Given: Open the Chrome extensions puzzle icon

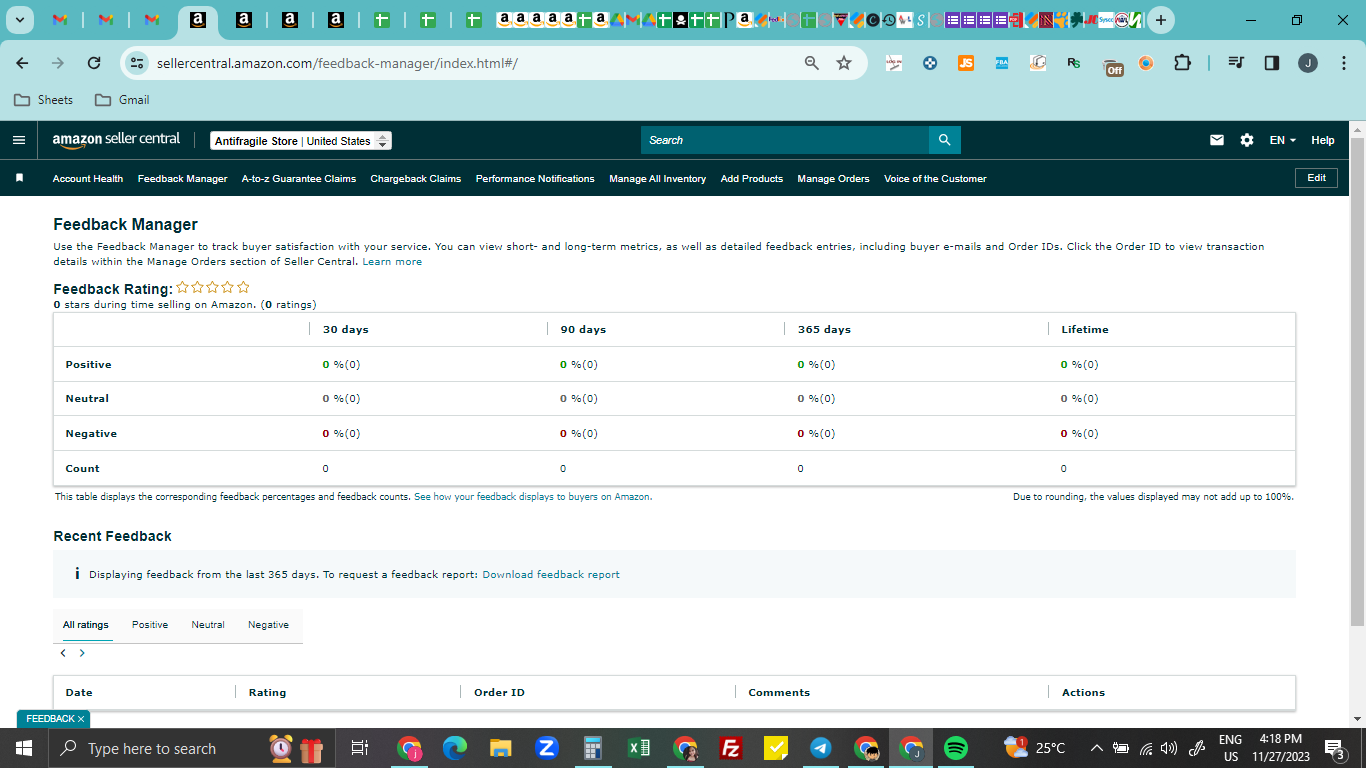Looking at the screenshot, I should point(1182,63).
